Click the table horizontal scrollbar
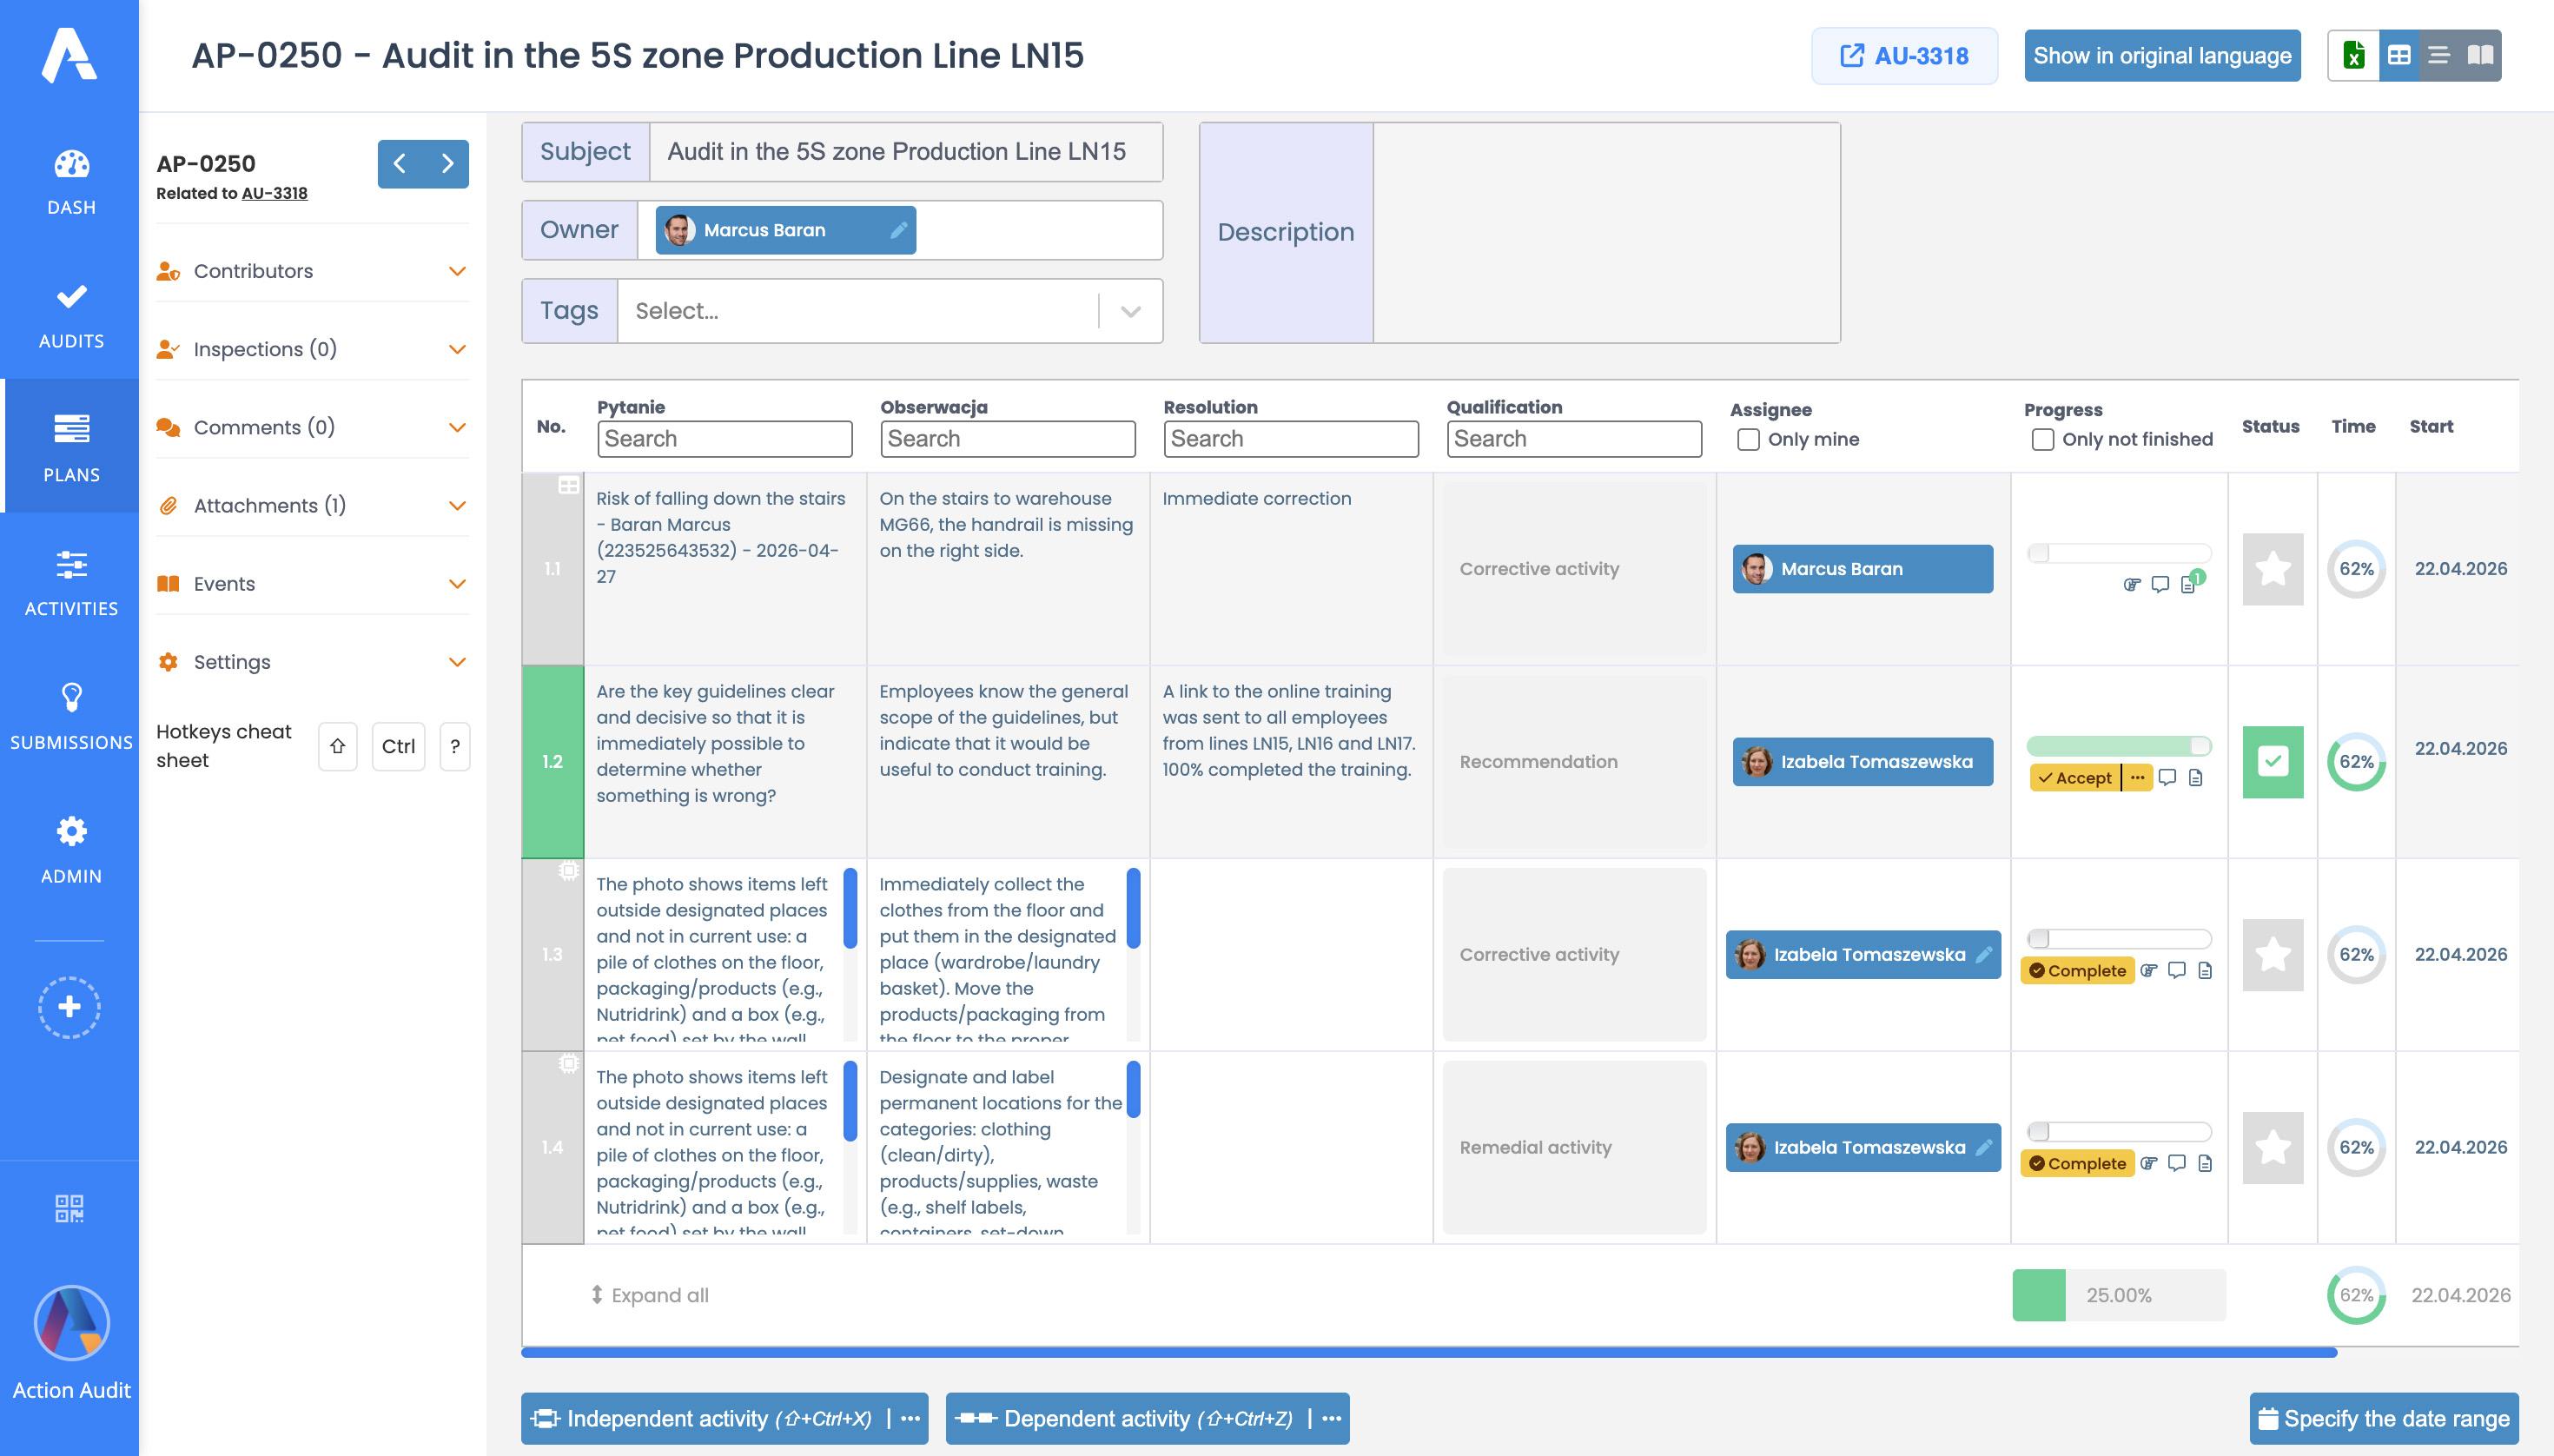The width and height of the screenshot is (2554, 1456). tap(1429, 1352)
